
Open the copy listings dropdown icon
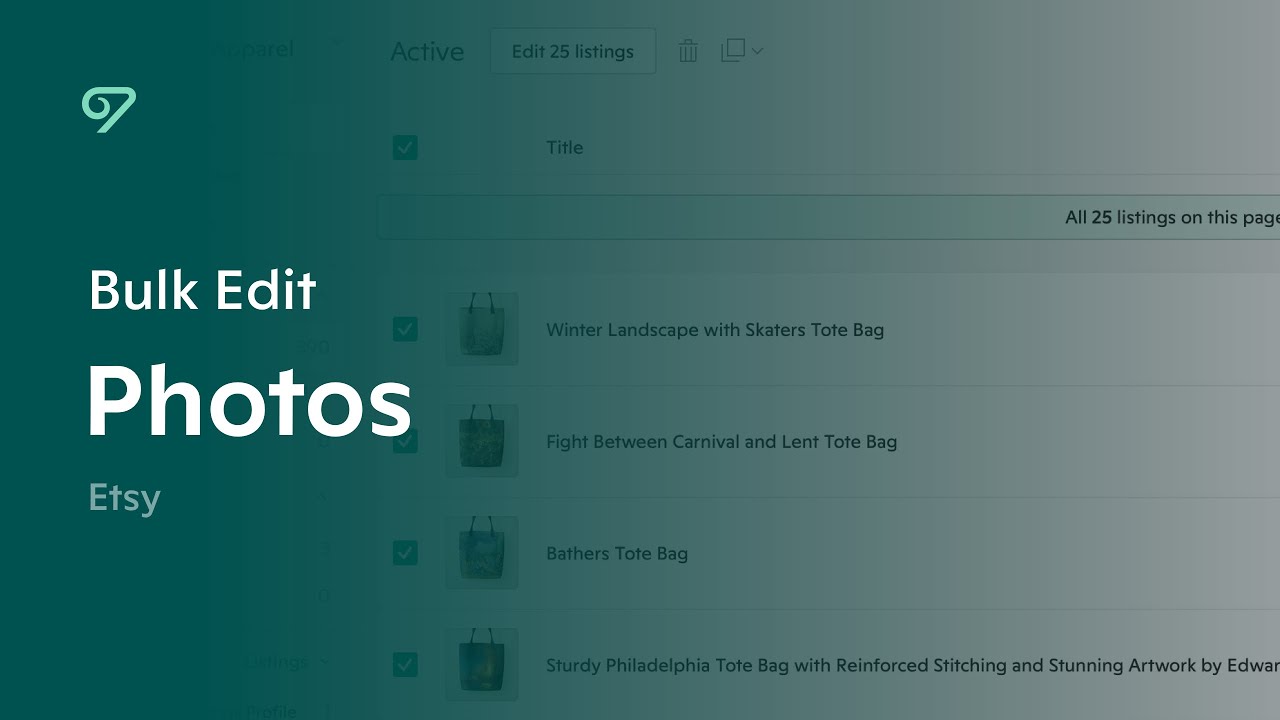[x=741, y=50]
